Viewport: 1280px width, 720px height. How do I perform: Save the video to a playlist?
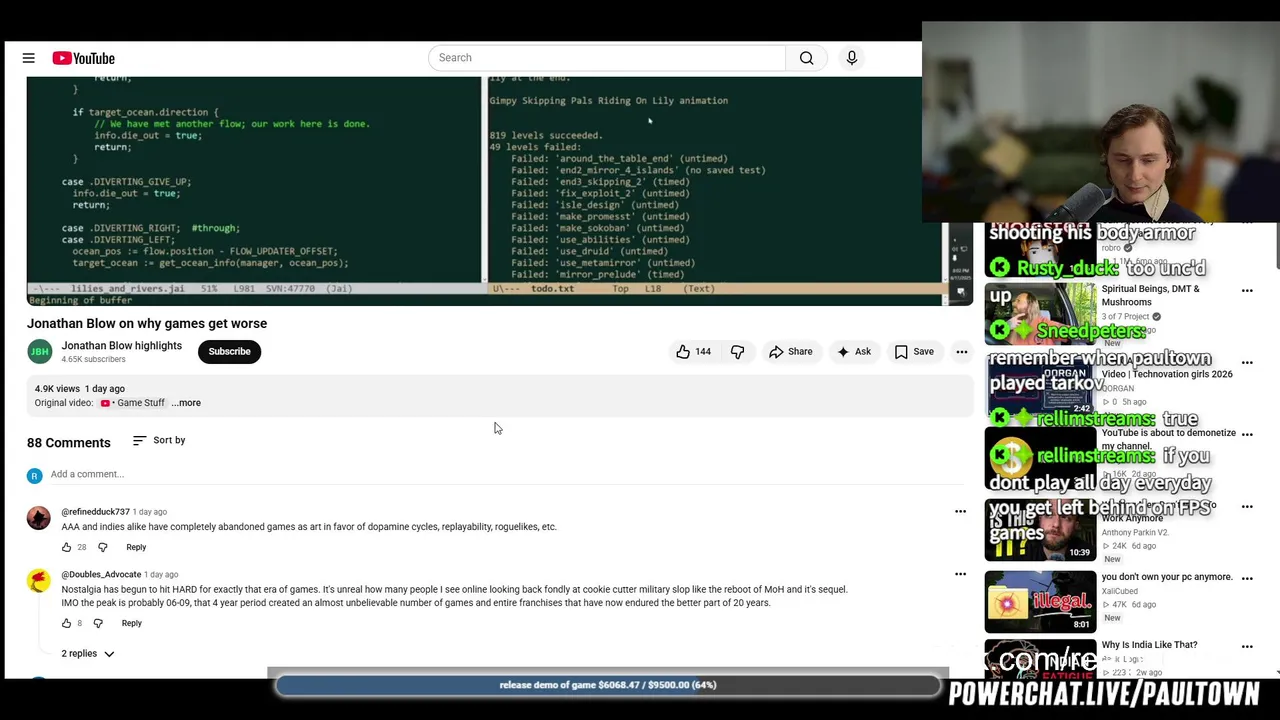pyautogui.click(x=914, y=352)
